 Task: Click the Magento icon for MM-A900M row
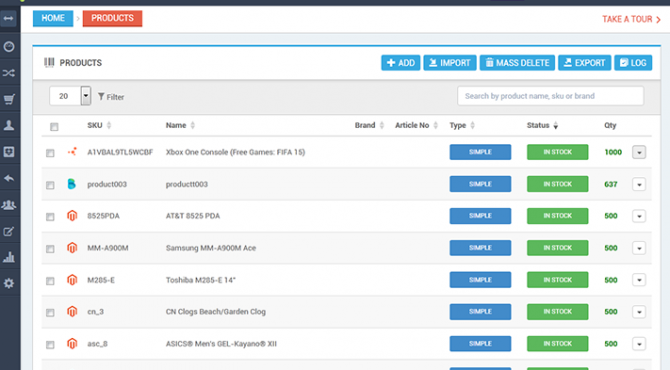tap(72, 248)
